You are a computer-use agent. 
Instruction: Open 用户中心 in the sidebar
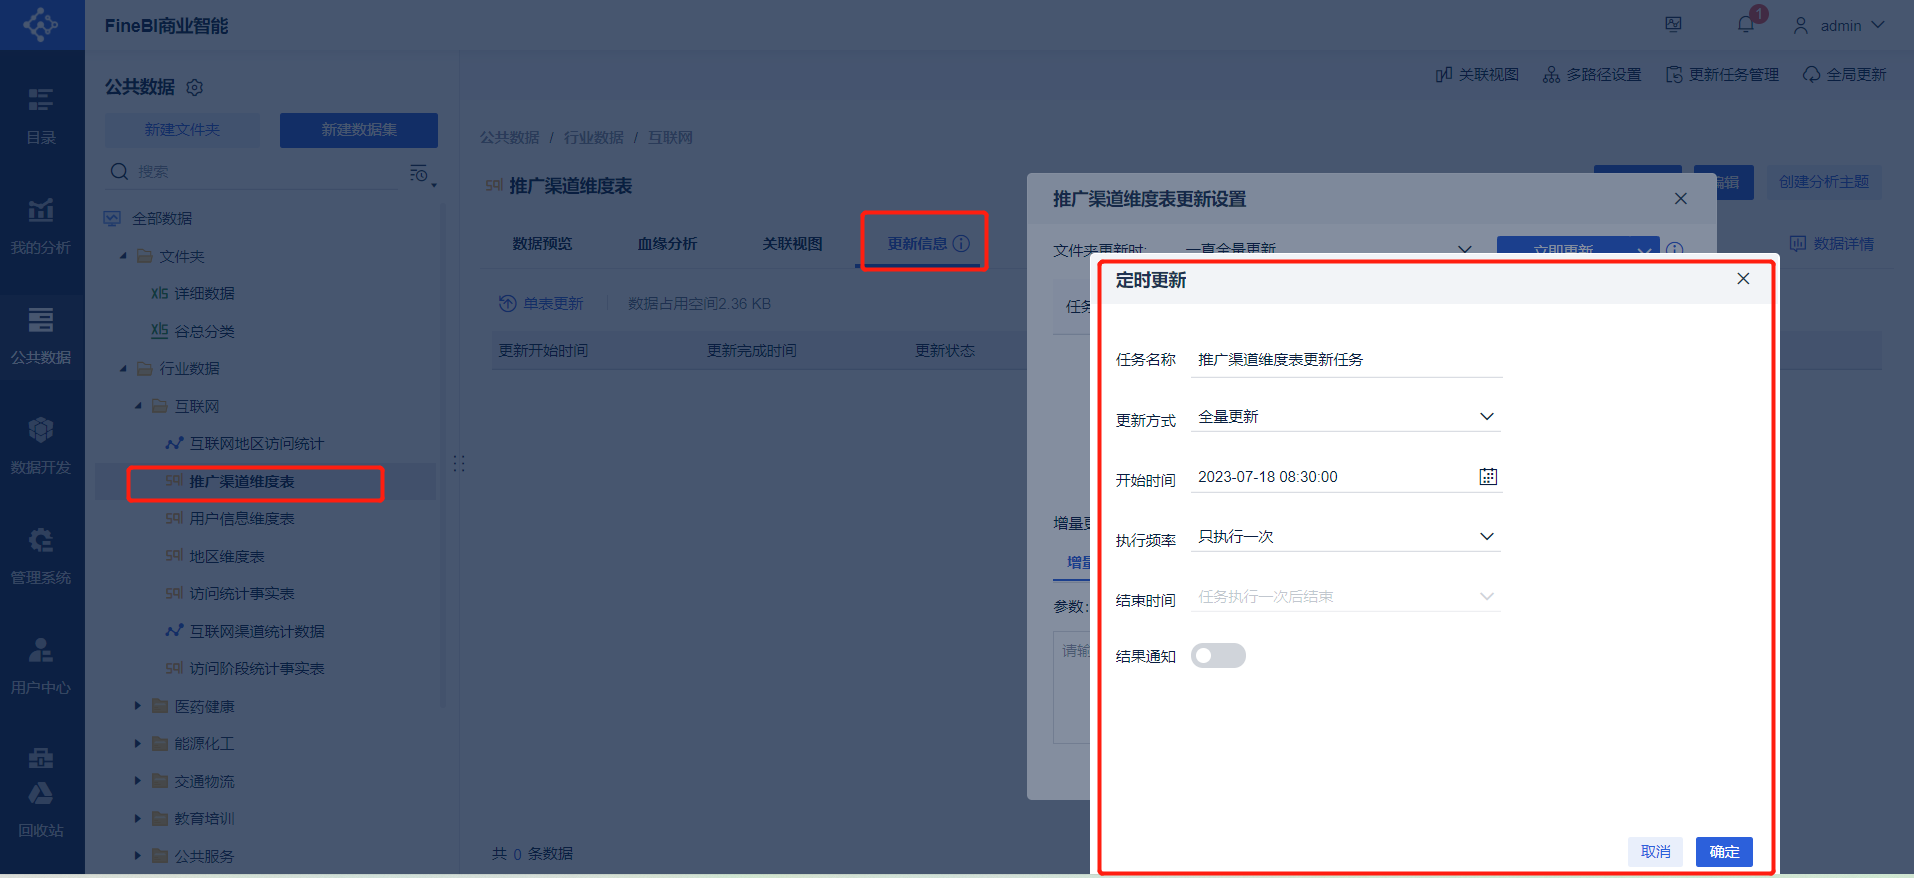point(41,667)
